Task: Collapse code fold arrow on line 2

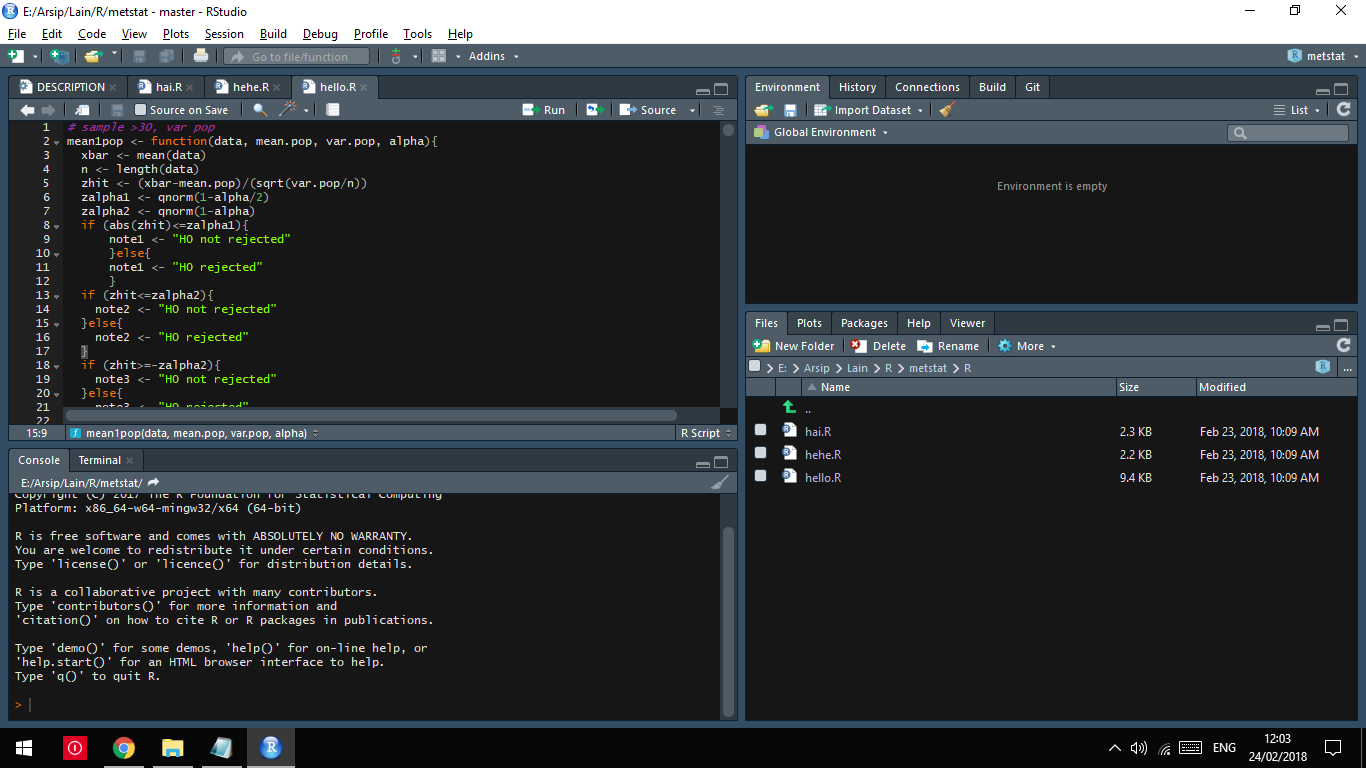Action: click(x=56, y=142)
